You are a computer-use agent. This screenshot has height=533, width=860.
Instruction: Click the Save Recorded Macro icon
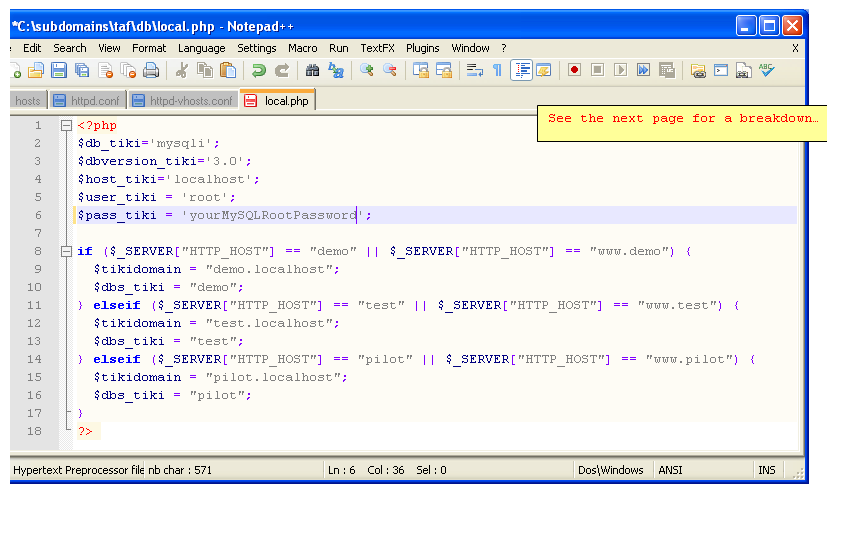tap(666, 70)
